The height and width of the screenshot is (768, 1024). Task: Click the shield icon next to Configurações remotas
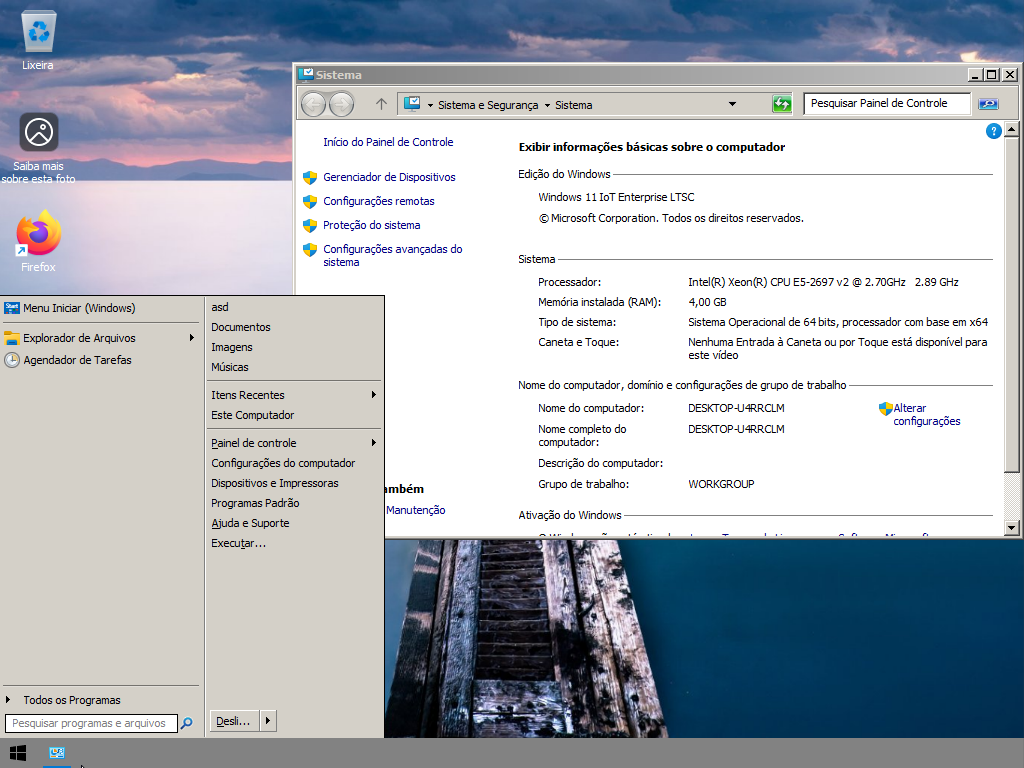[310, 201]
